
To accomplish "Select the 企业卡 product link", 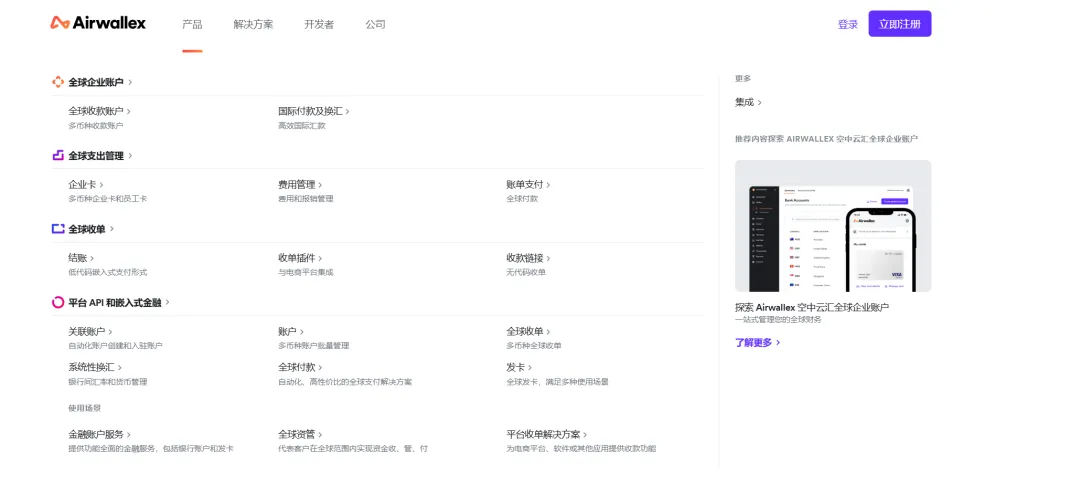I will (x=85, y=184).
